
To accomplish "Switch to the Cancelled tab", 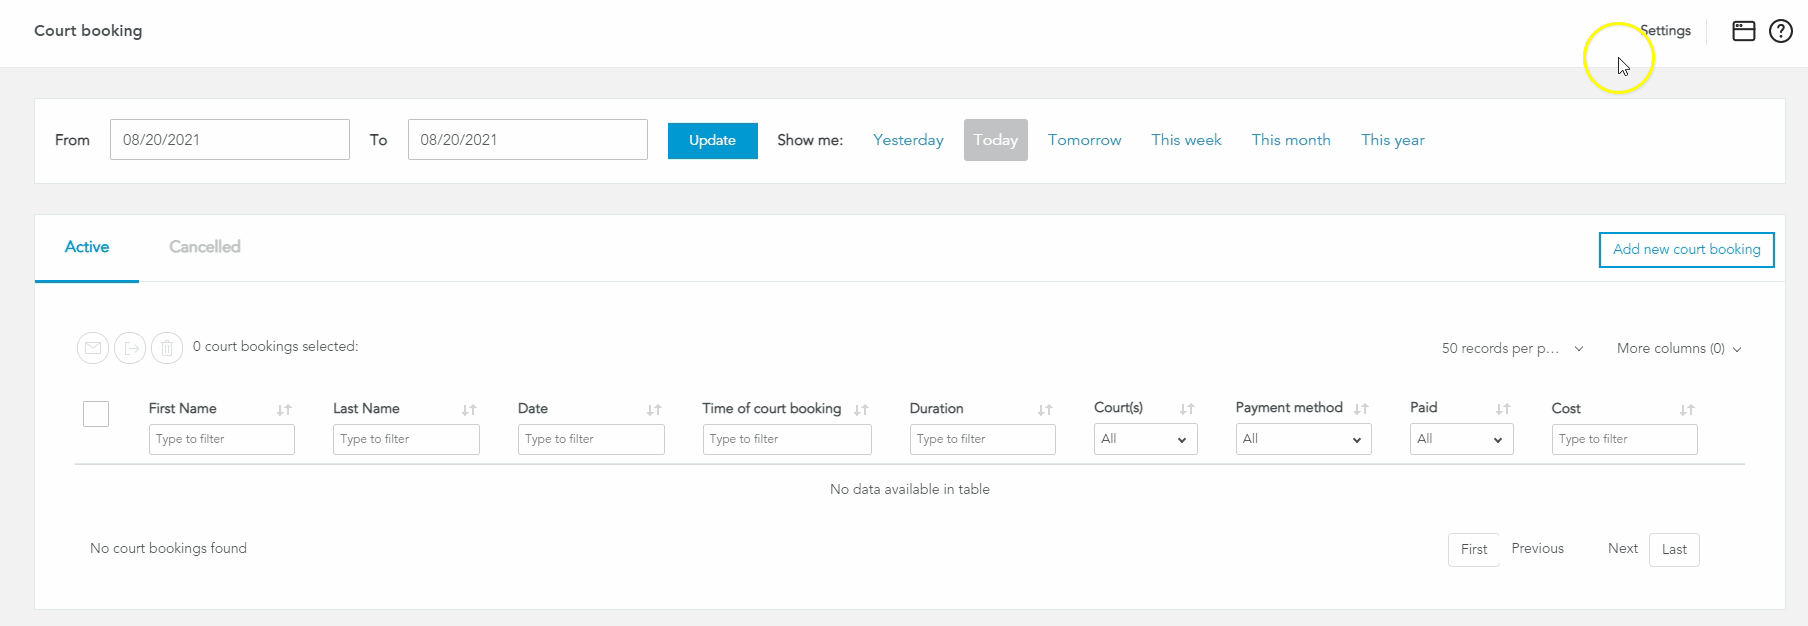I will click(205, 247).
